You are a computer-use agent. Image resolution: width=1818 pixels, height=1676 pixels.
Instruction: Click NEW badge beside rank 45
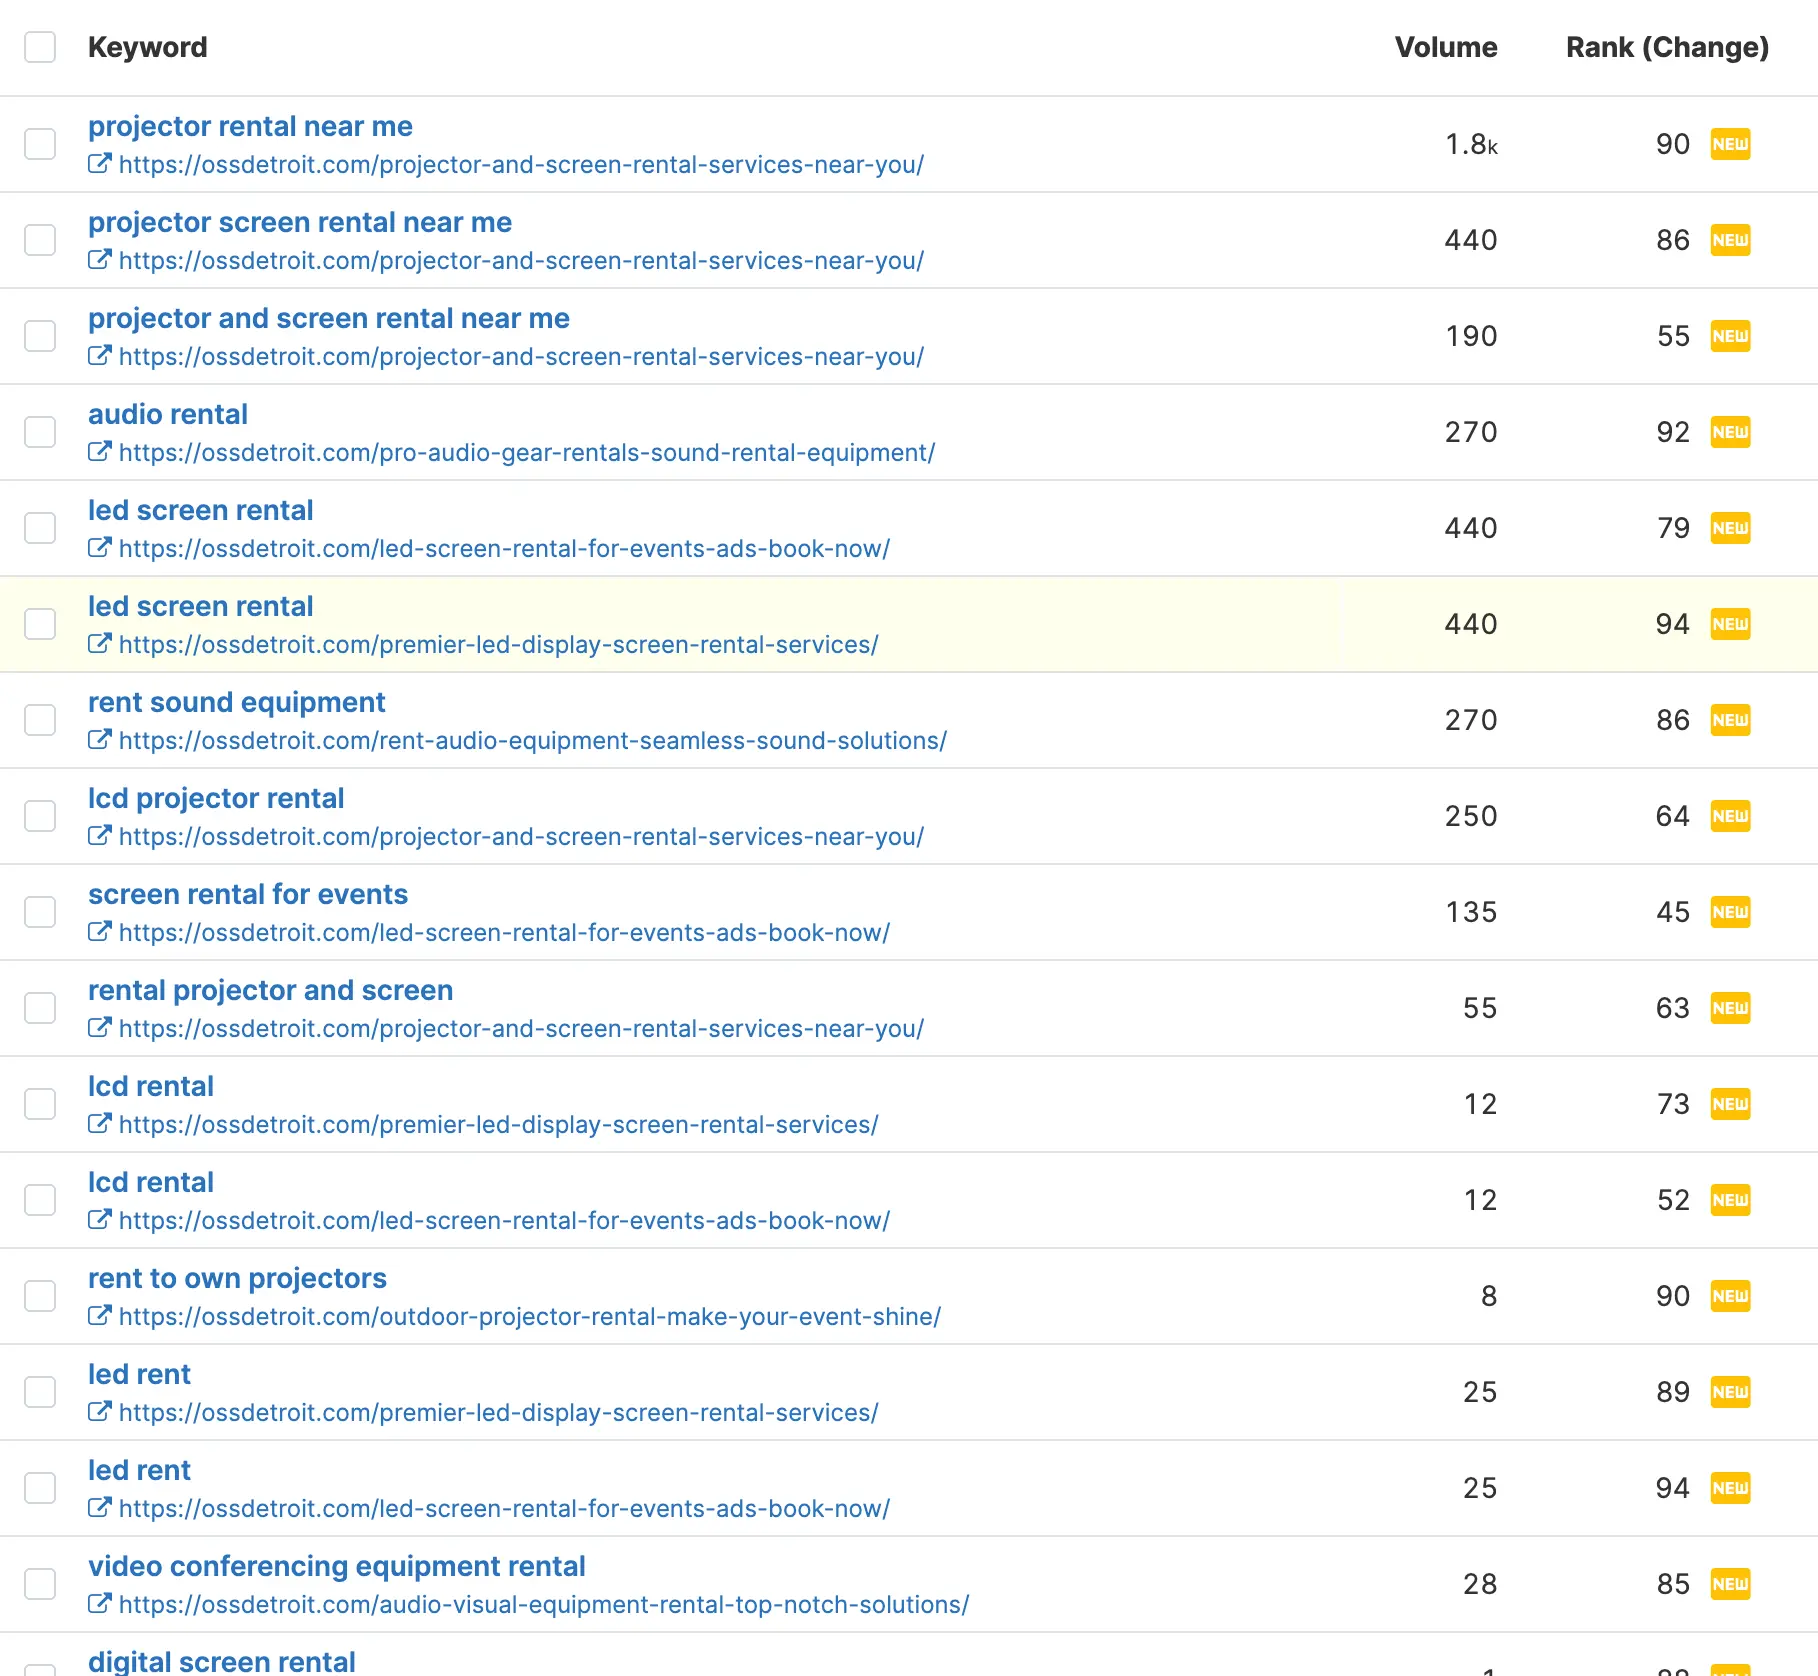(1730, 912)
